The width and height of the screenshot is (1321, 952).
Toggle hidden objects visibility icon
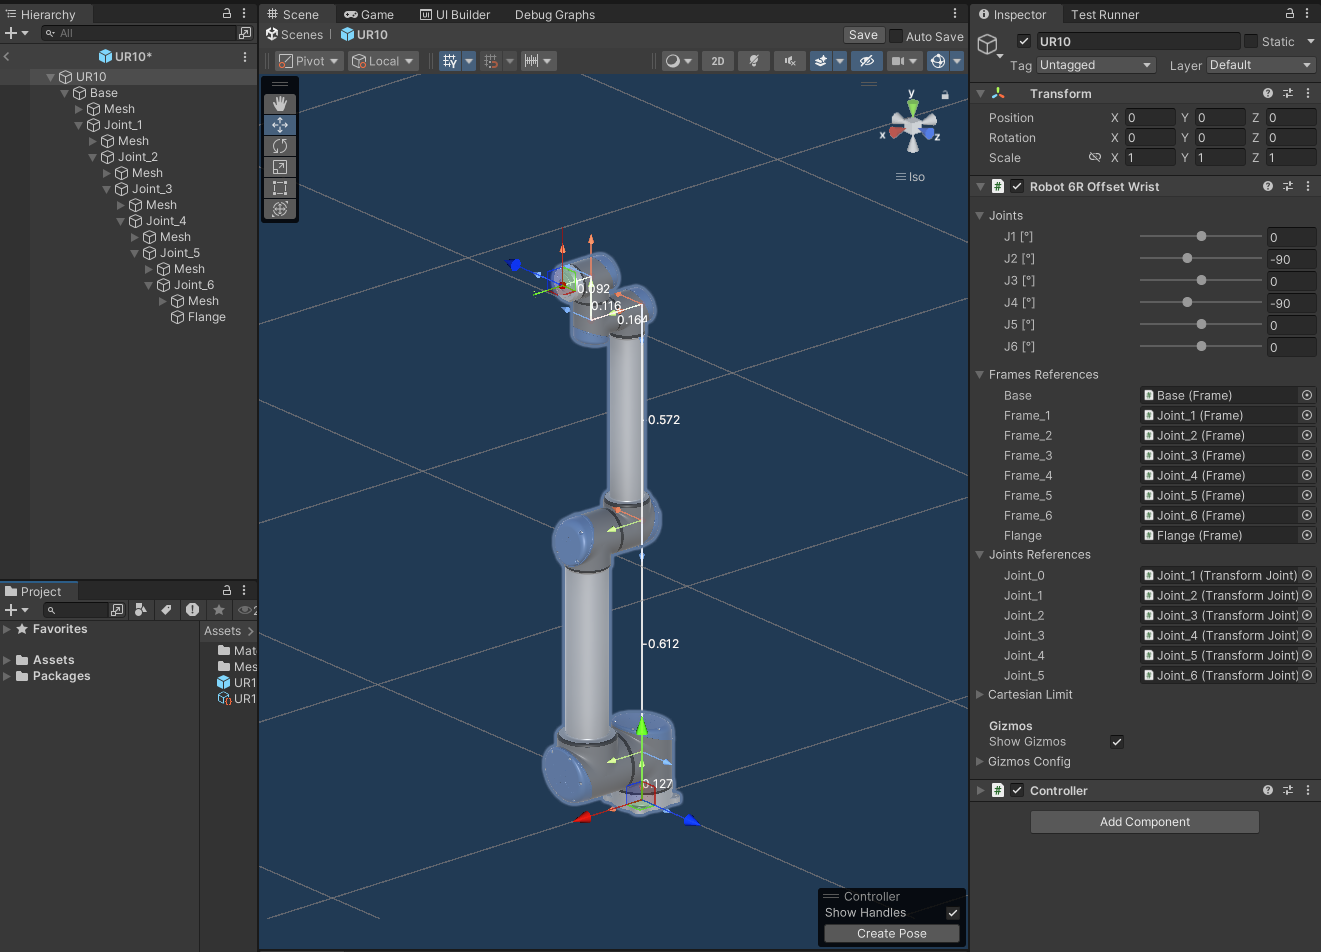[x=867, y=61]
